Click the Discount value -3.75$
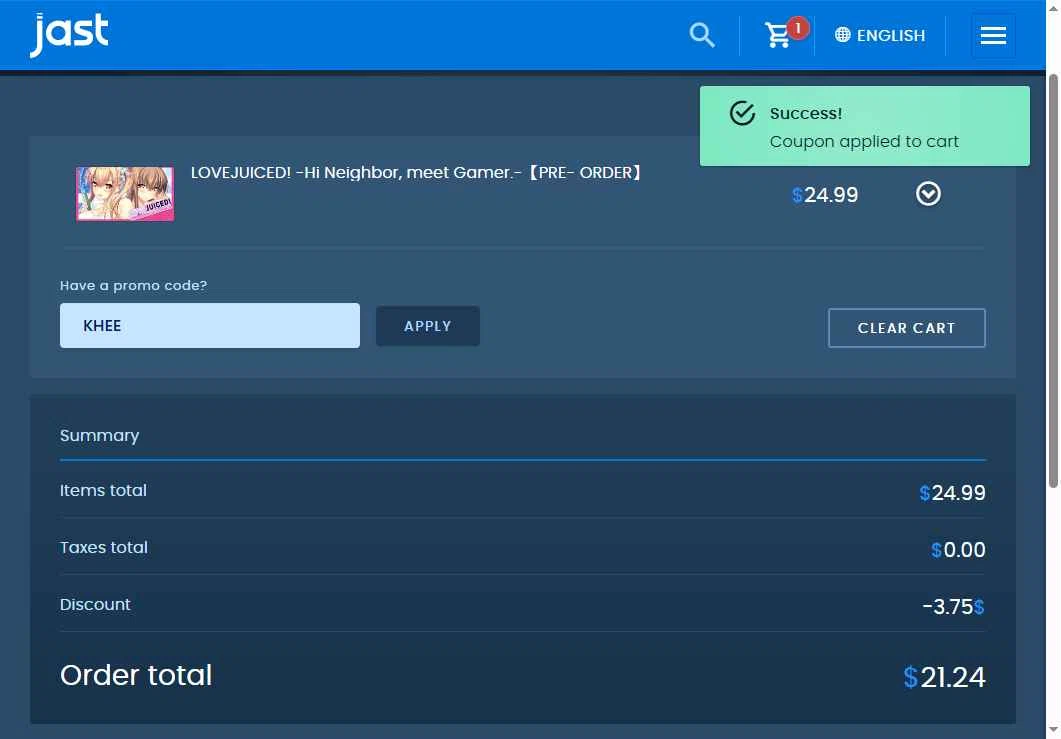The height and width of the screenshot is (739, 1061). pyautogui.click(x=953, y=606)
